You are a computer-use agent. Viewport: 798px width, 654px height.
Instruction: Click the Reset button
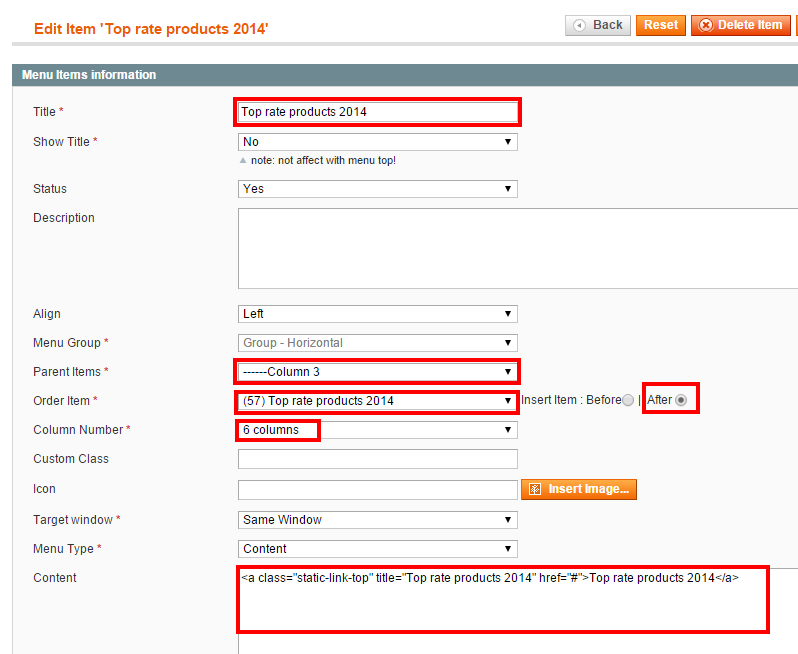click(x=661, y=25)
